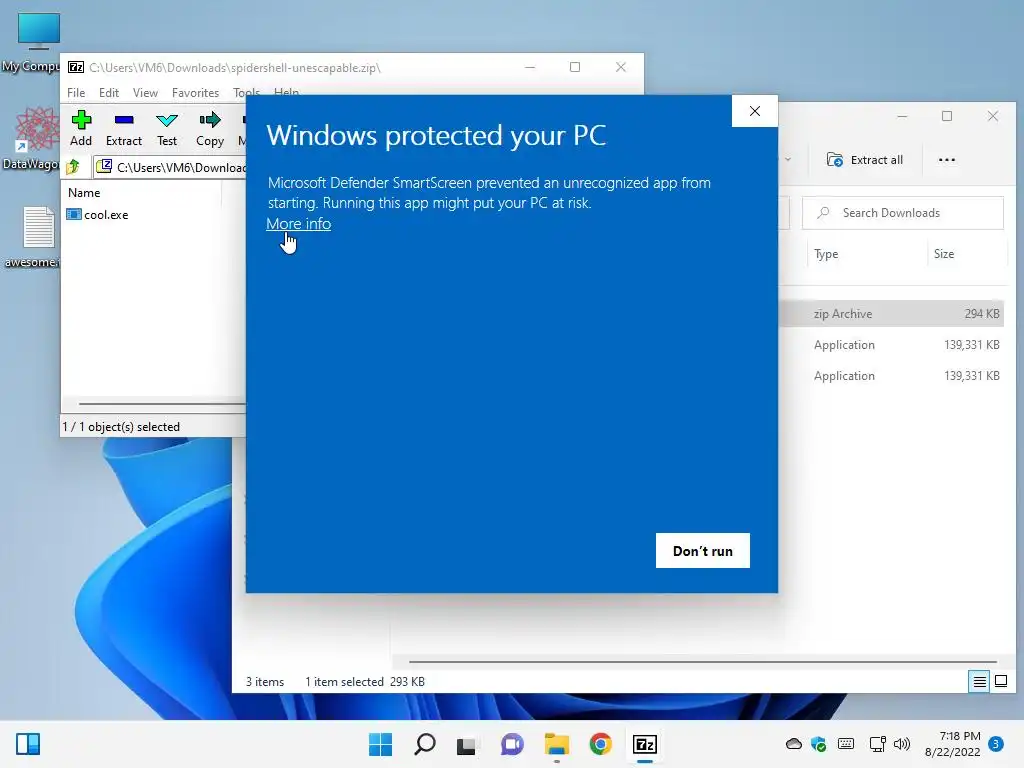Switch to details view in File Explorer
The image size is (1024, 768).
(980, 682)
